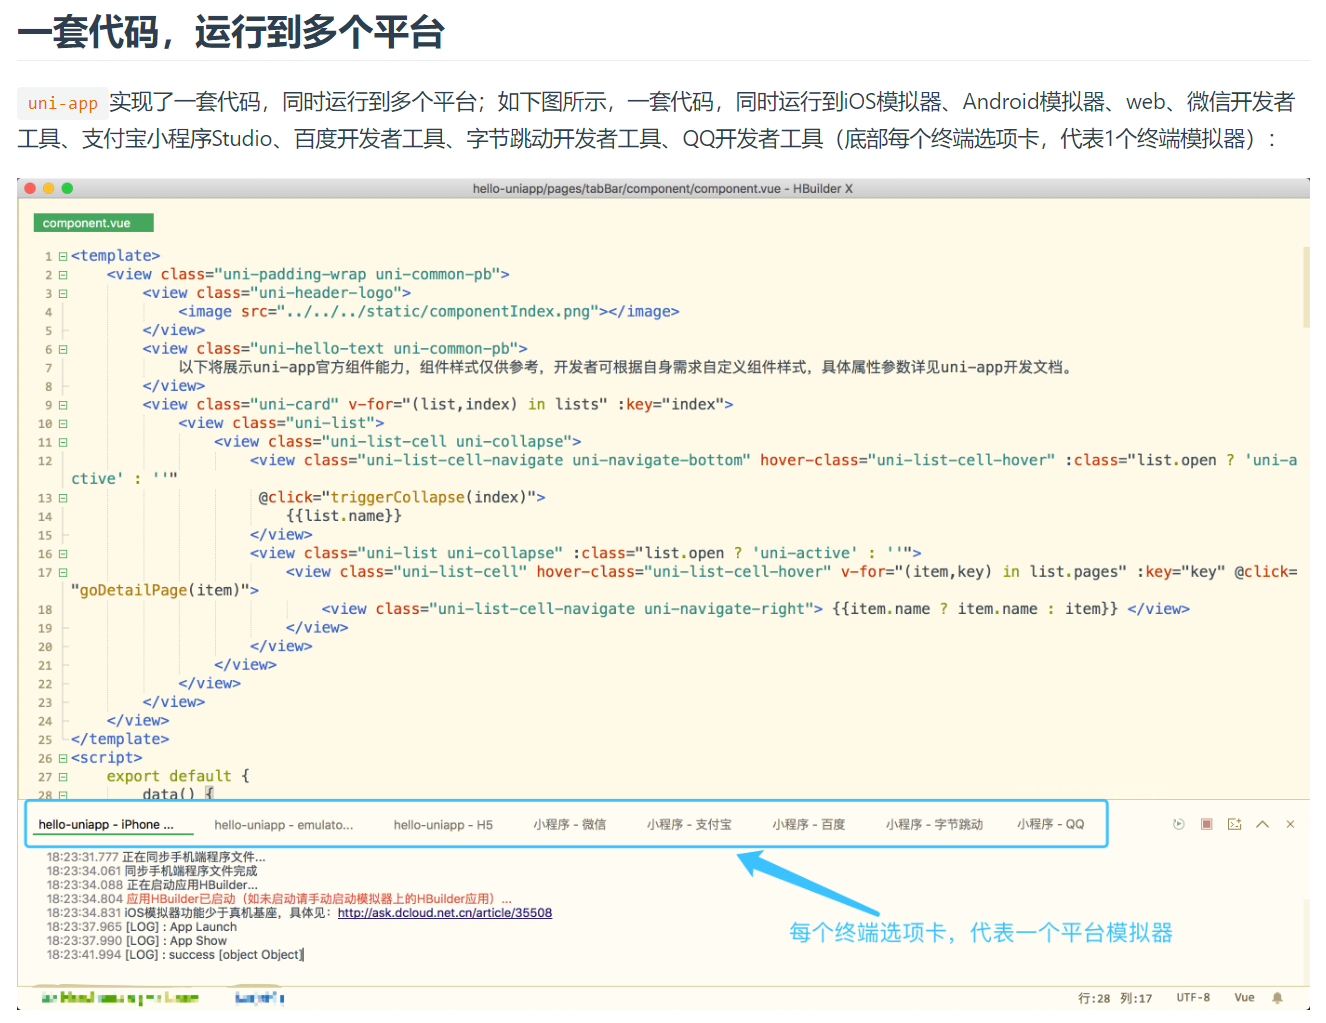The height and width of the screenshot is (1023, 1326).
Task: Select the 小程序 - QQ terminal tab
Action: point(1051,825)
